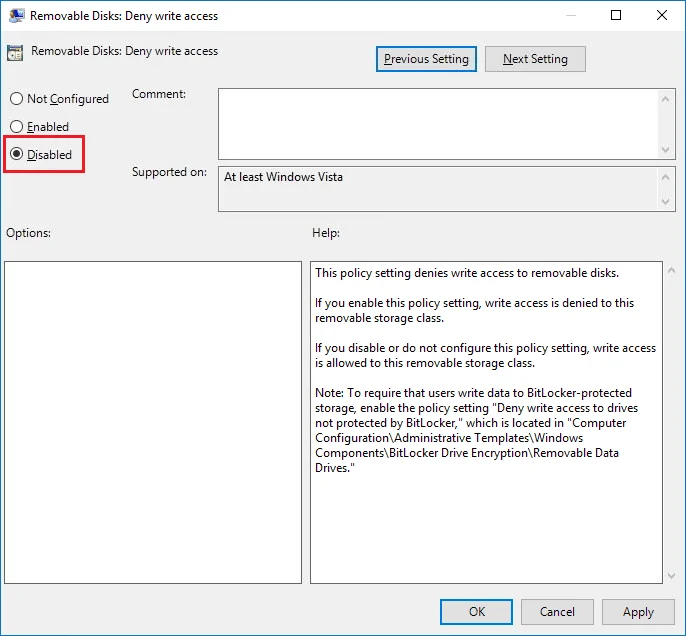Cancel the policy dialog
This screenshot has height=636, width=686.
pos(557,612)
